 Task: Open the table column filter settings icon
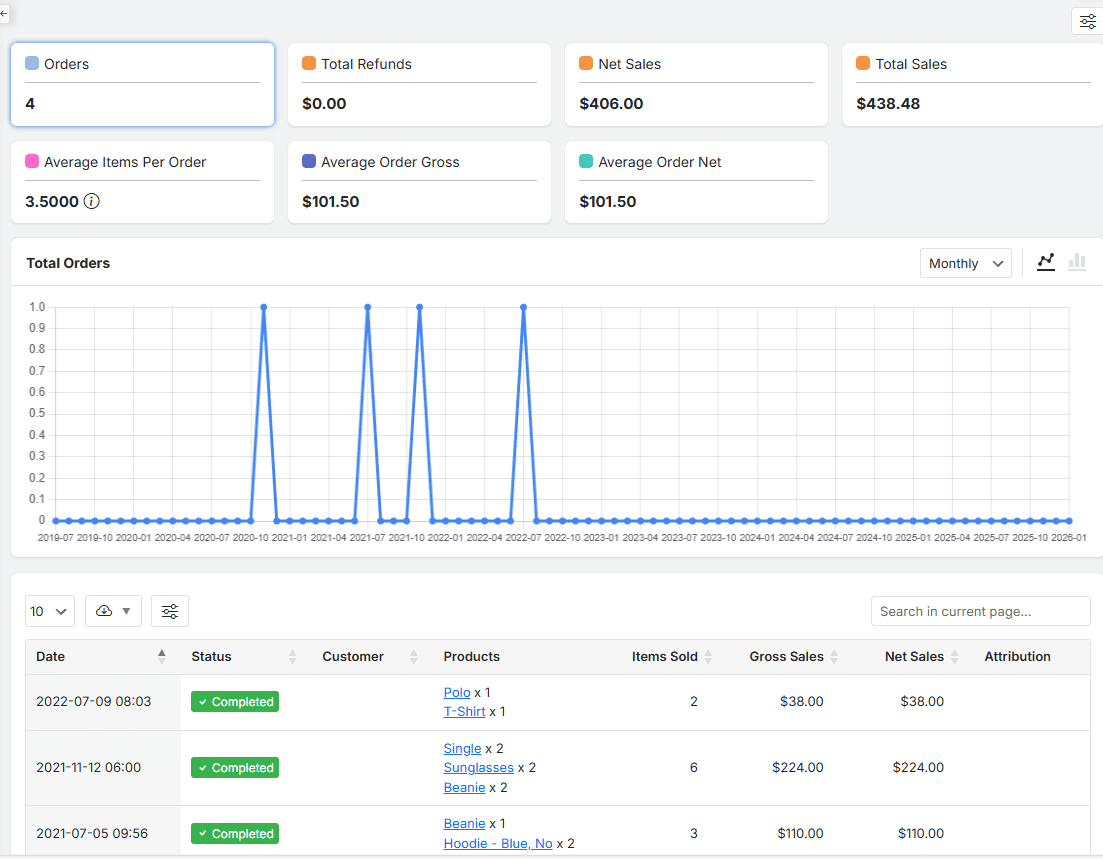coord(170,611)
